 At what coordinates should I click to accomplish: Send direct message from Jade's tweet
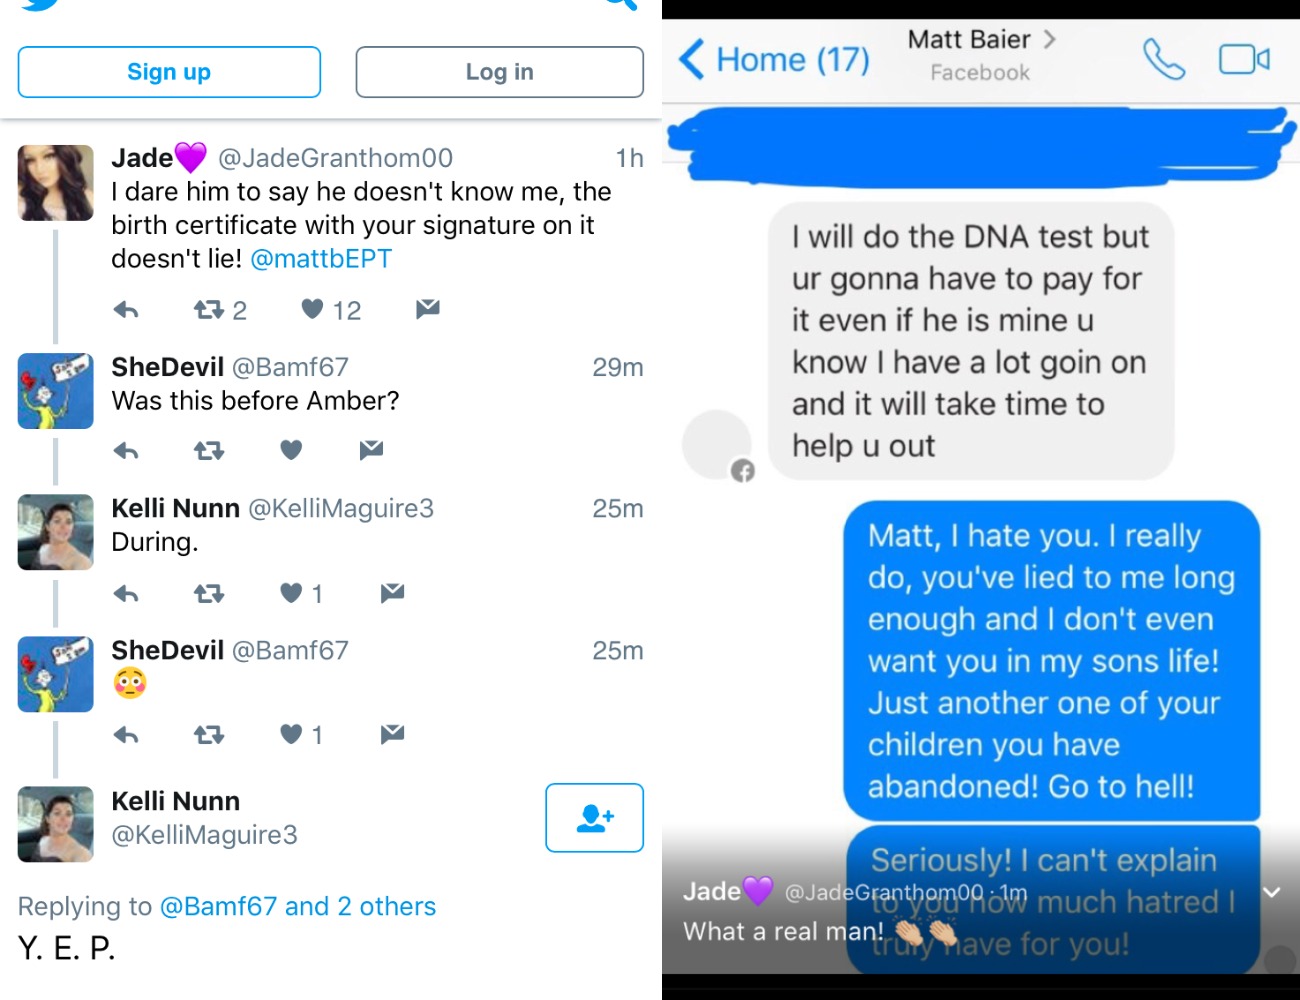(x=428, y=308)
